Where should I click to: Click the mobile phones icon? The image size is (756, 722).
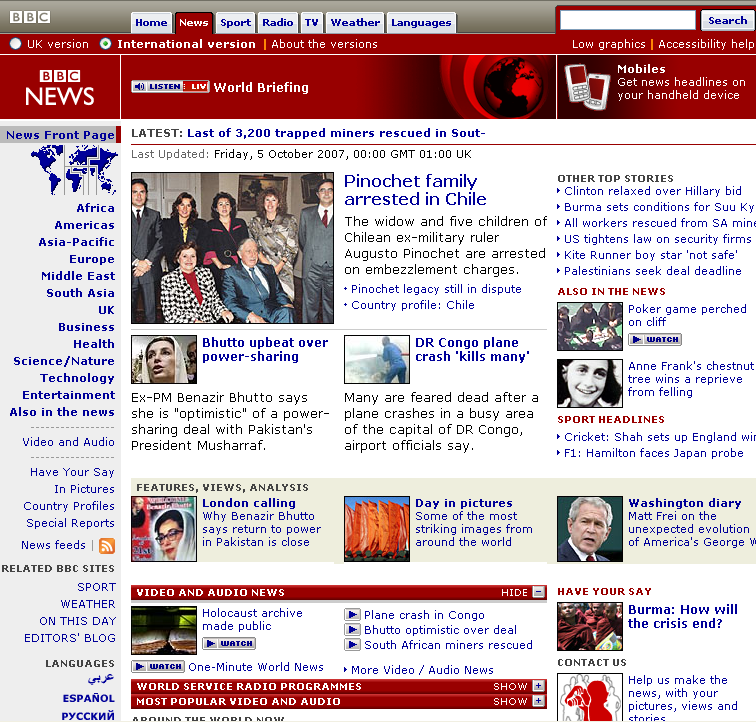pyautogui.click(x=586, y=84)
